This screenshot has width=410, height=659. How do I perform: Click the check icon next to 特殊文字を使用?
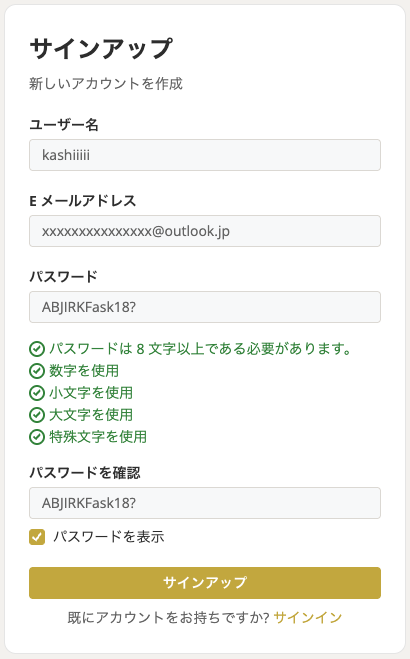(37, 437)
